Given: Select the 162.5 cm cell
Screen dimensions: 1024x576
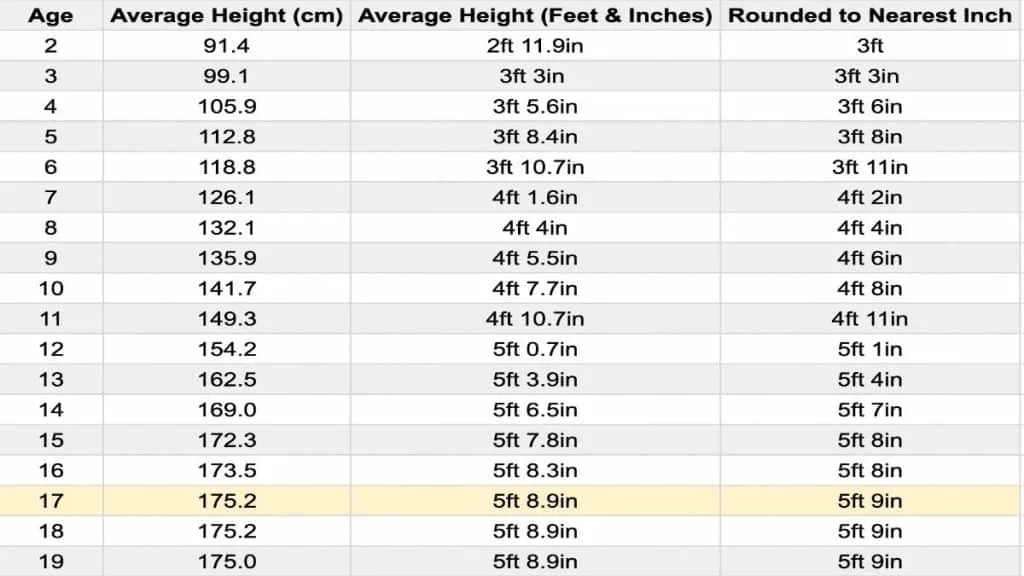Looking at the screenshot, I should click(226, 380).
